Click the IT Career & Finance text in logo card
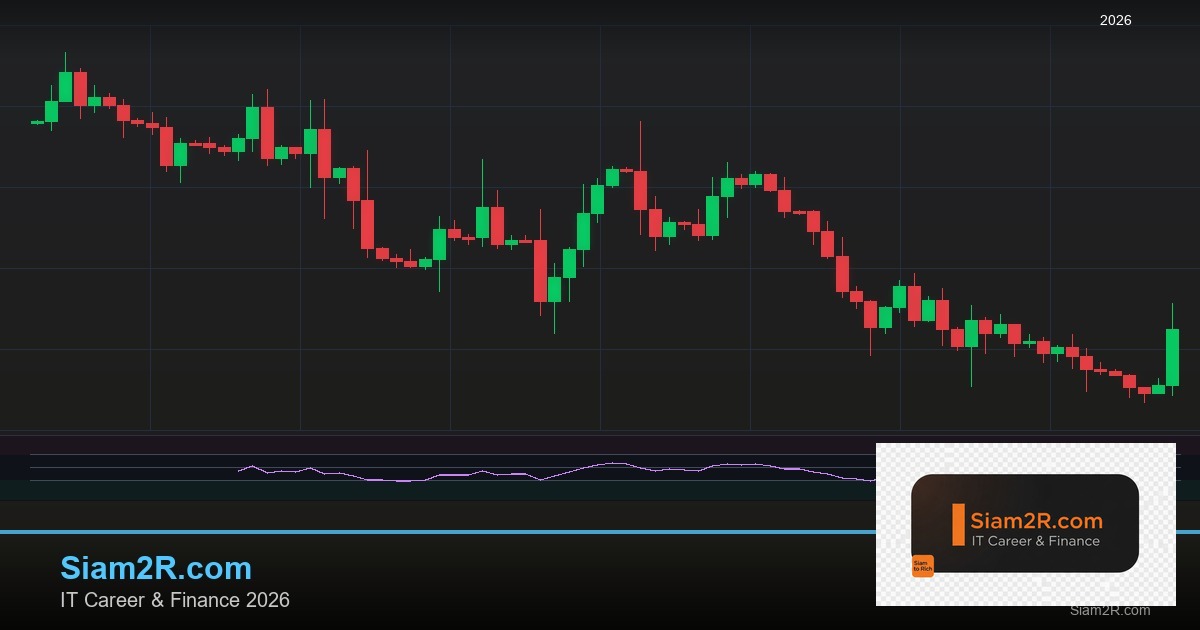1200x630 pixels. click(x=1035, y=541)
